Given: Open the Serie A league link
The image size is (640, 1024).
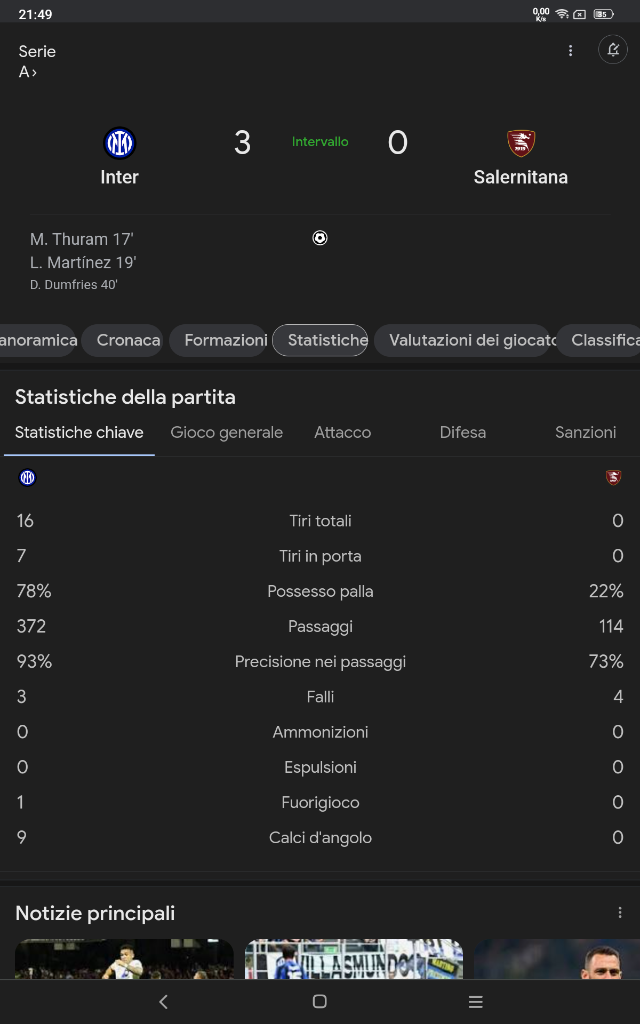Looking at the screenshot, I should [37, 61].
